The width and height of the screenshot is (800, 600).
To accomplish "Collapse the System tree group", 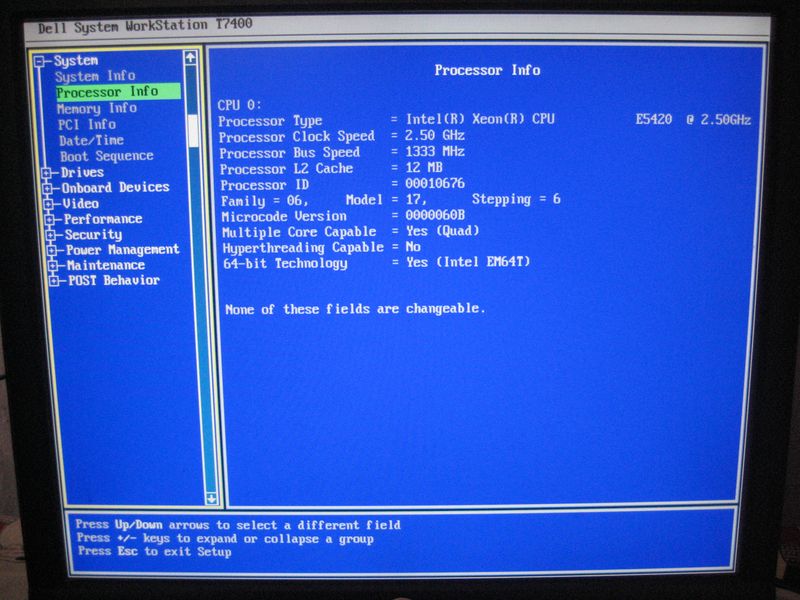I will tap(39, 62).
